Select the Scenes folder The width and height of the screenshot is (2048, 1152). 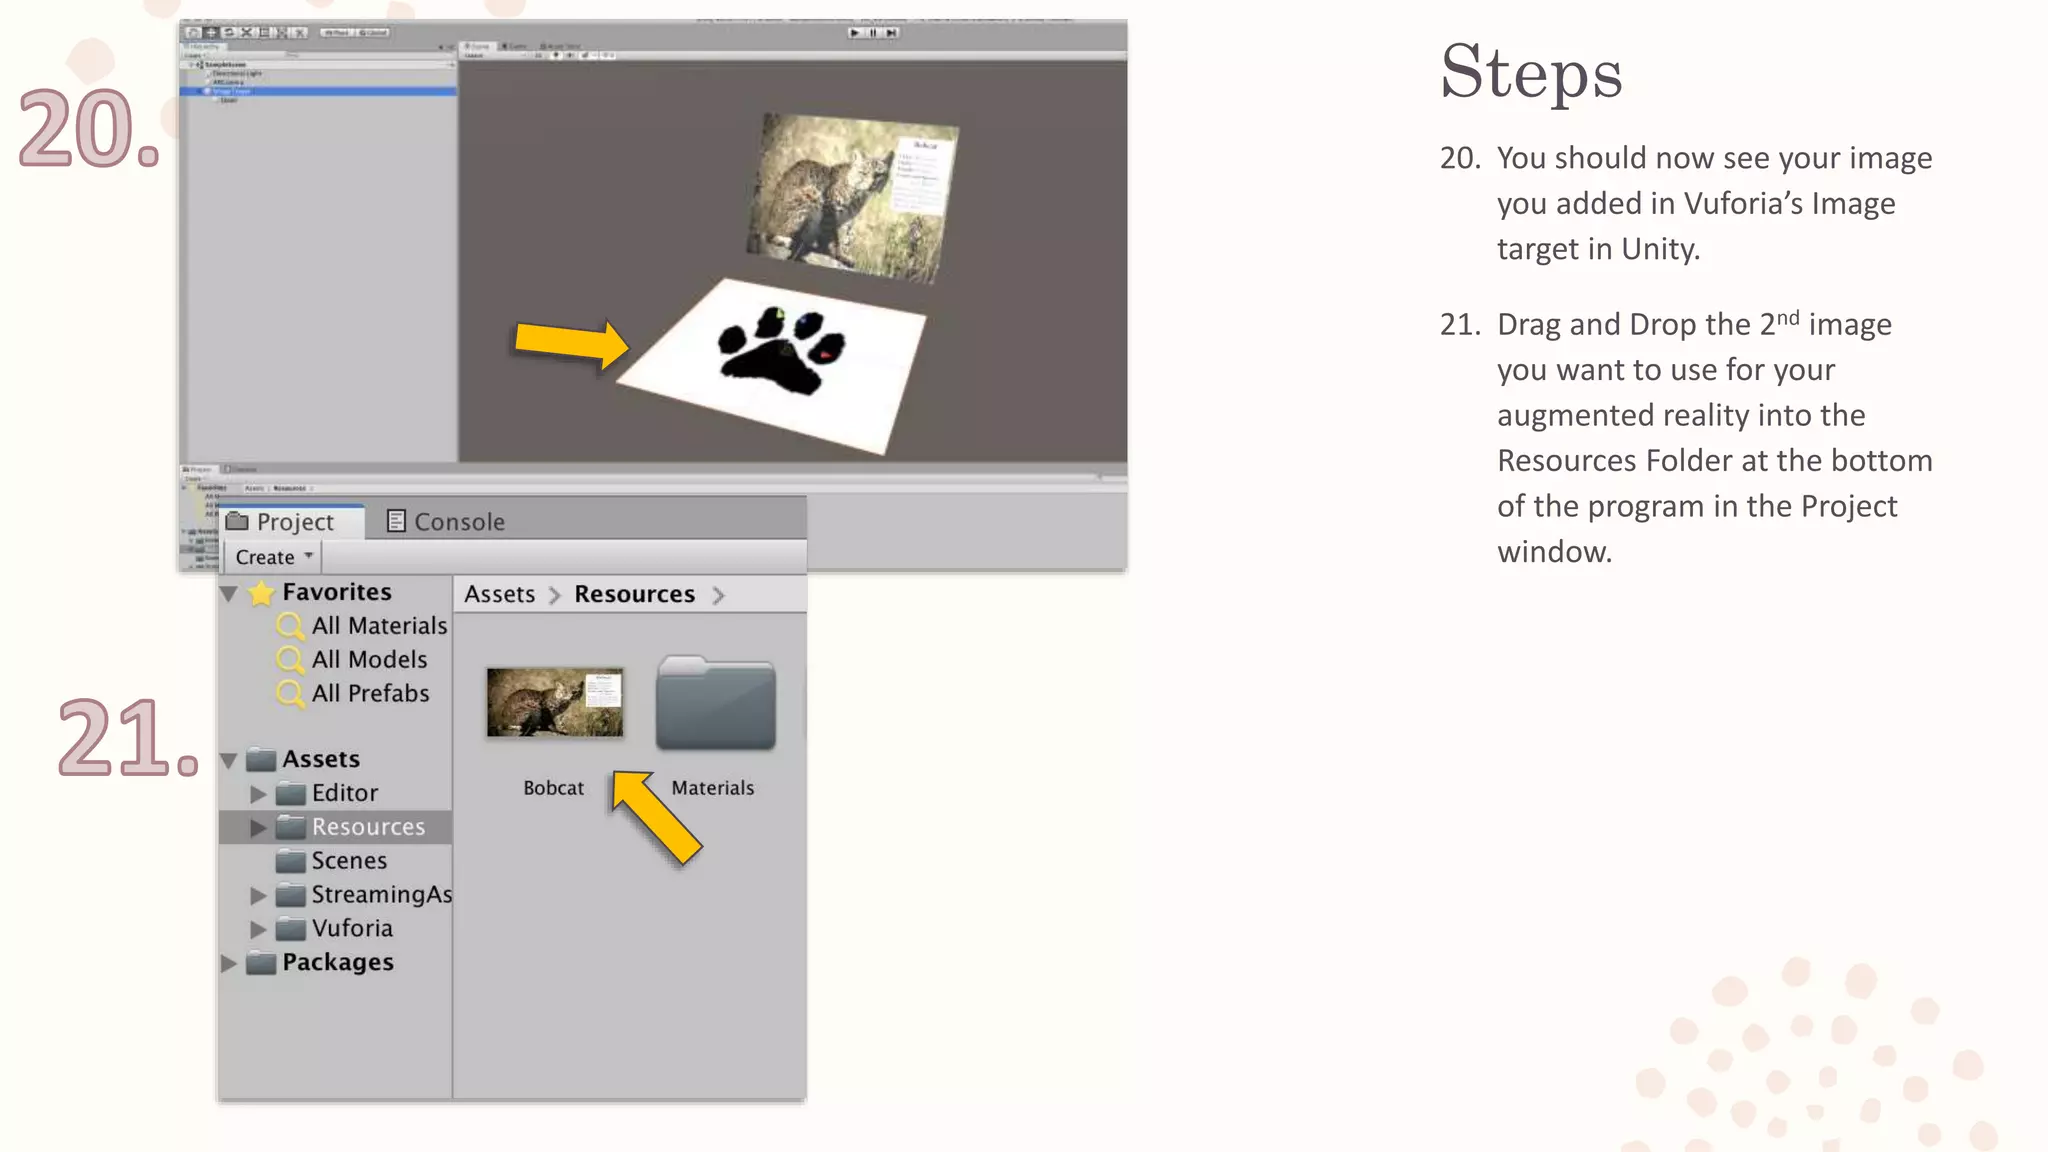tap(349, 861)
